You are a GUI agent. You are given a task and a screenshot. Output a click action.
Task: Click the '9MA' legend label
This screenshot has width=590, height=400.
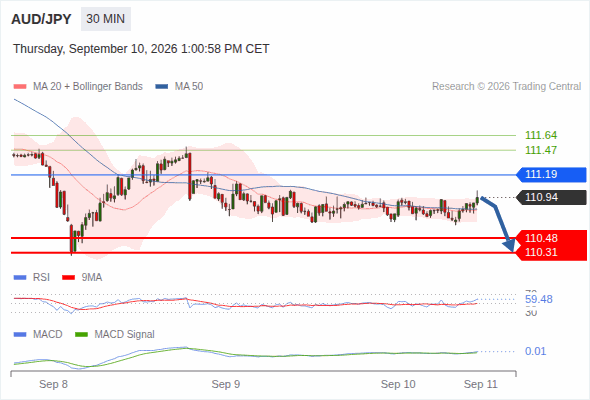[92, 278]
